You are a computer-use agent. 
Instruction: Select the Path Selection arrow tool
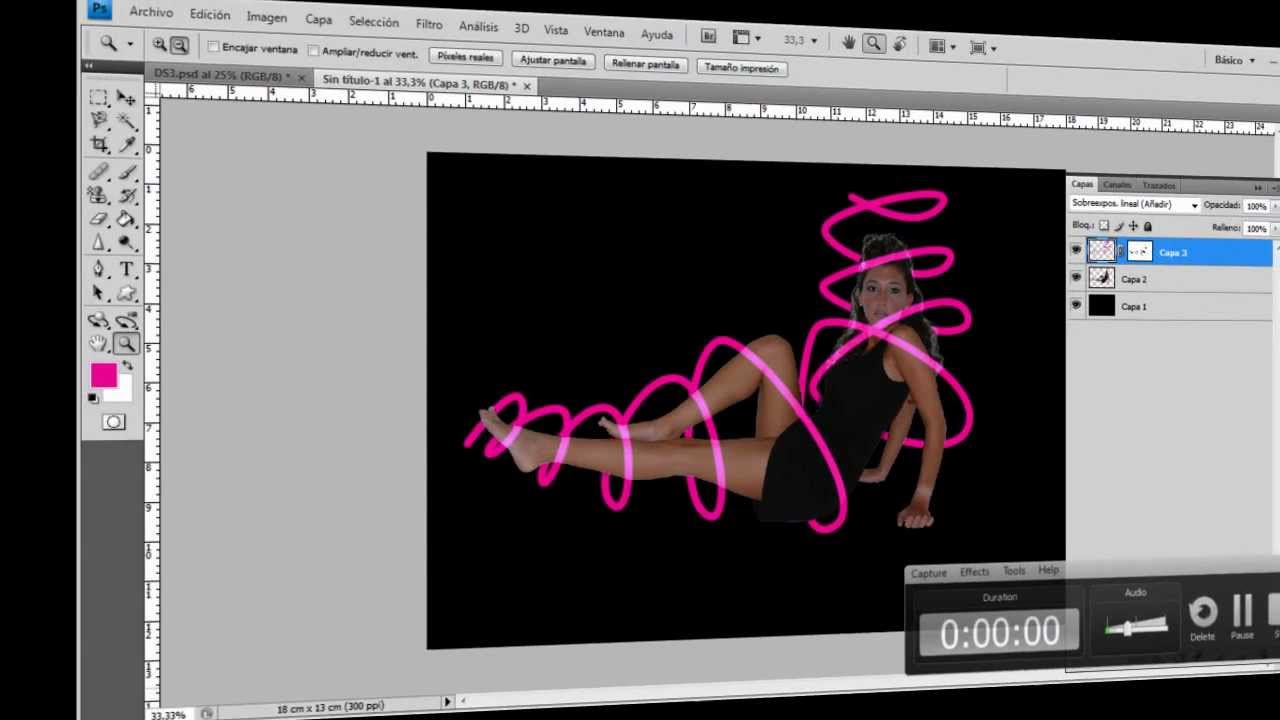(x=98, y=293)
